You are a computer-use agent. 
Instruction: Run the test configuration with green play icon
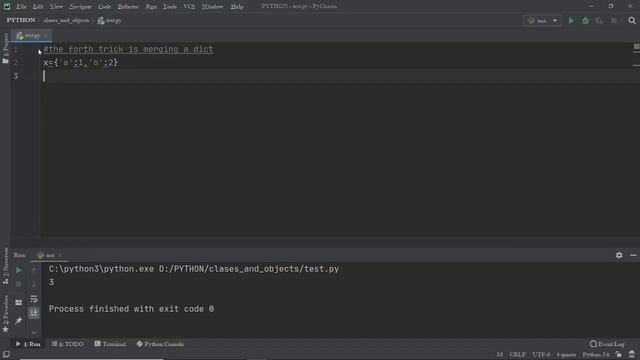tap(571, 20)
